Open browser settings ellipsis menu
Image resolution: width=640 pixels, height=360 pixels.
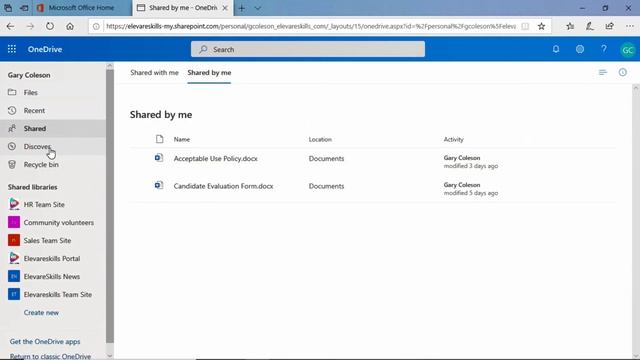(x=630, y=26)
